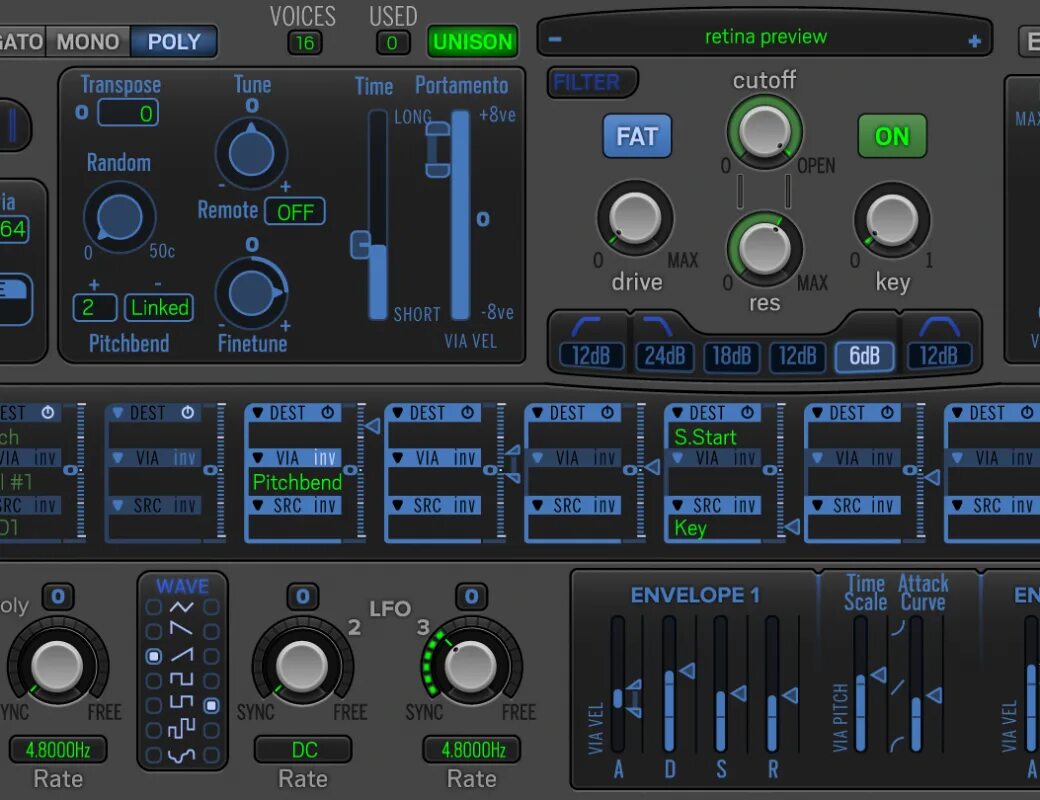Click the Envelope 1 Decay slider
The image size is (1040, 800).
tap(669, 683)
